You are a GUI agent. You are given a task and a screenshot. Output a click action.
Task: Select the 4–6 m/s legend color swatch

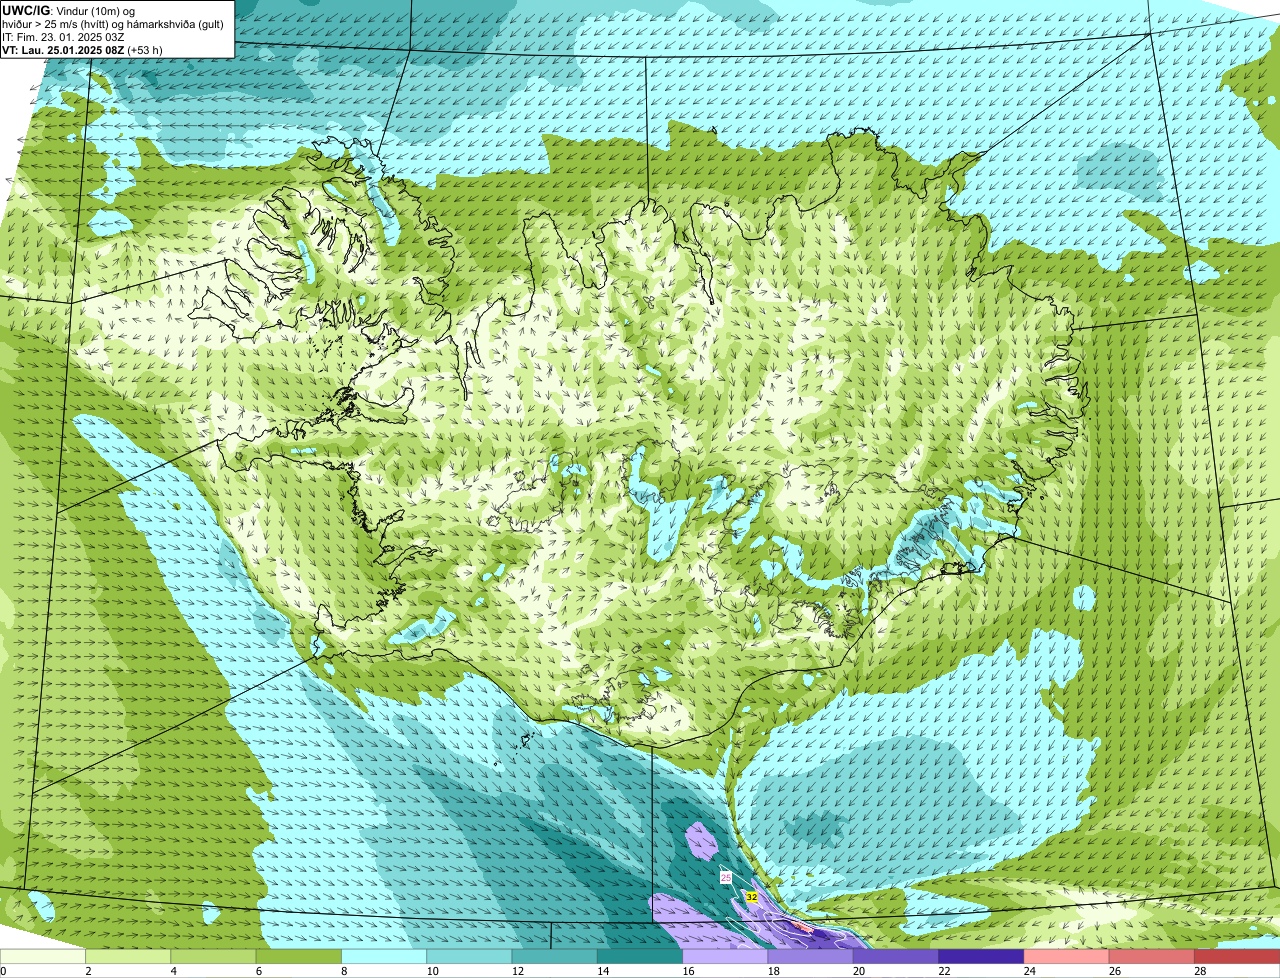[x=213, y=957]
